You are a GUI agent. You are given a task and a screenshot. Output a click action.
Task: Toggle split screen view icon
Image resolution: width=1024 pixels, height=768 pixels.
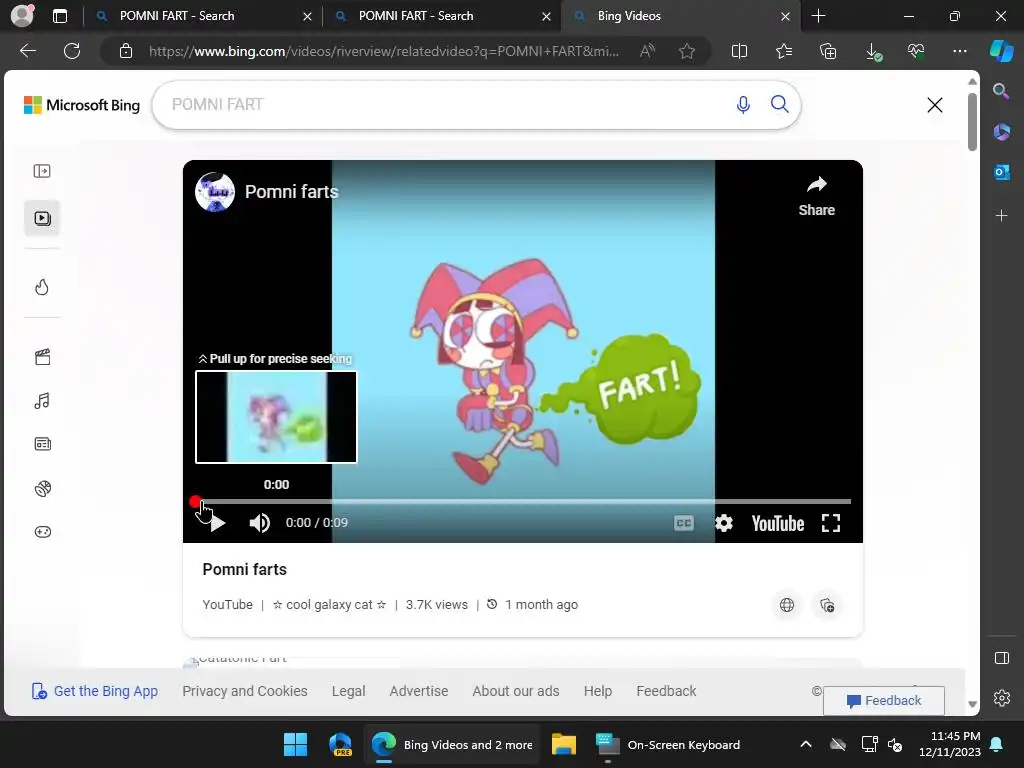click(739, 51)
